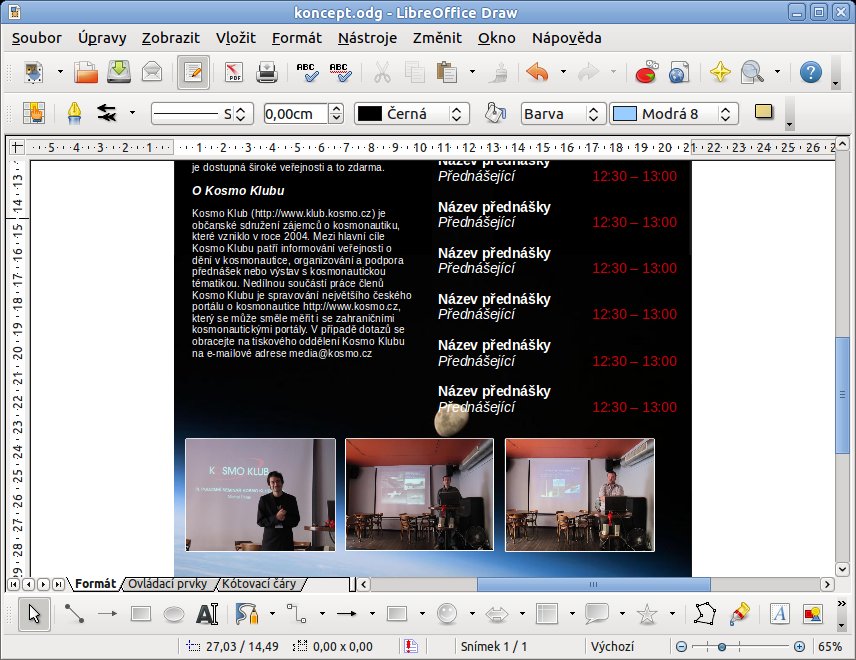Send document as e-mail icon

[x=152, y=72]
